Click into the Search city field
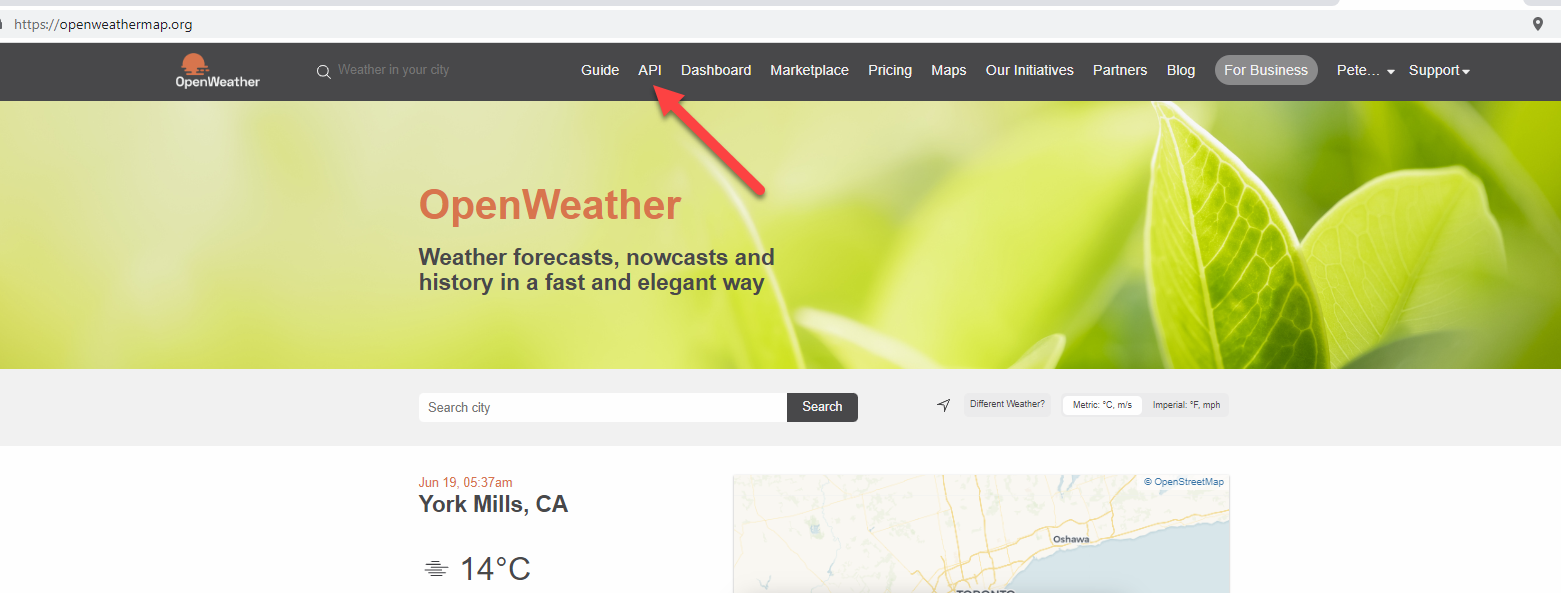Viewport: 1561px width, 593px height. pos(603,407)
